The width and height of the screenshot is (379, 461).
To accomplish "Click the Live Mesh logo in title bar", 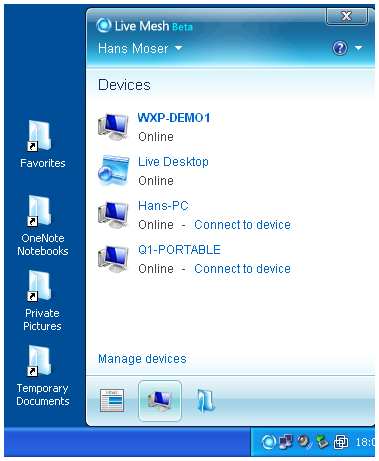I will click(104, 25).
